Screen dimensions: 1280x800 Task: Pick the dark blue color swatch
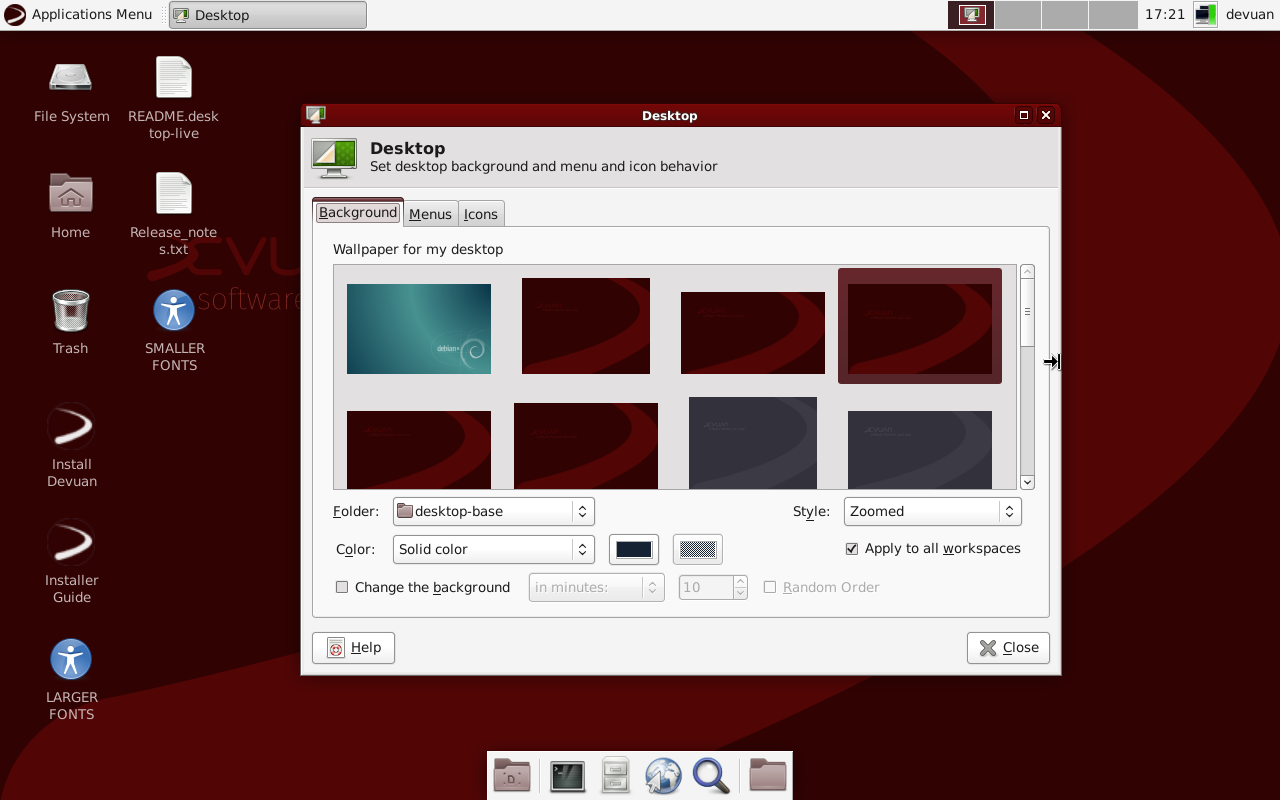pyautogui.click(x=634, y=549)
